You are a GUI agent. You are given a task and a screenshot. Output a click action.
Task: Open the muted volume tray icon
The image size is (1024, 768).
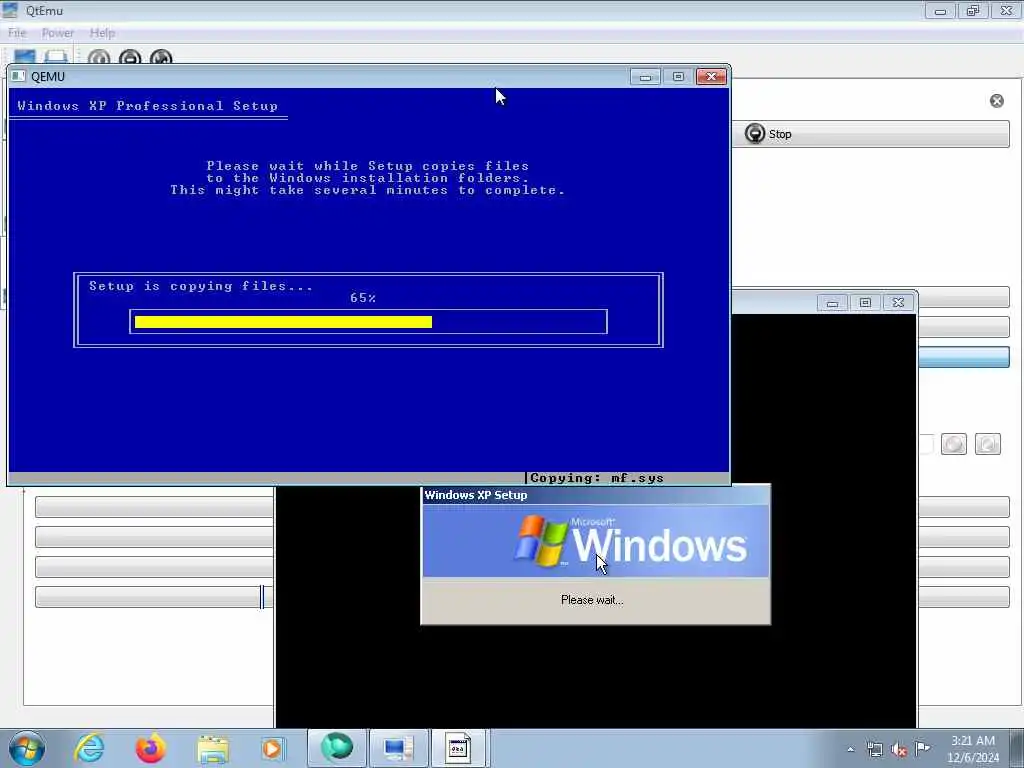pos(899,749)
